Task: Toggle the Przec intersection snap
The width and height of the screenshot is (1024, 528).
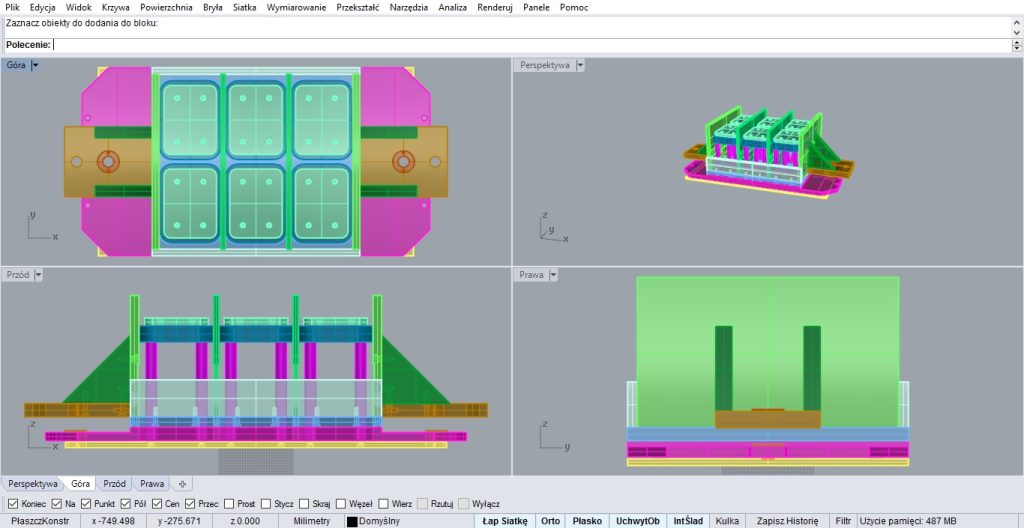Action: click(x=190, y=504)
